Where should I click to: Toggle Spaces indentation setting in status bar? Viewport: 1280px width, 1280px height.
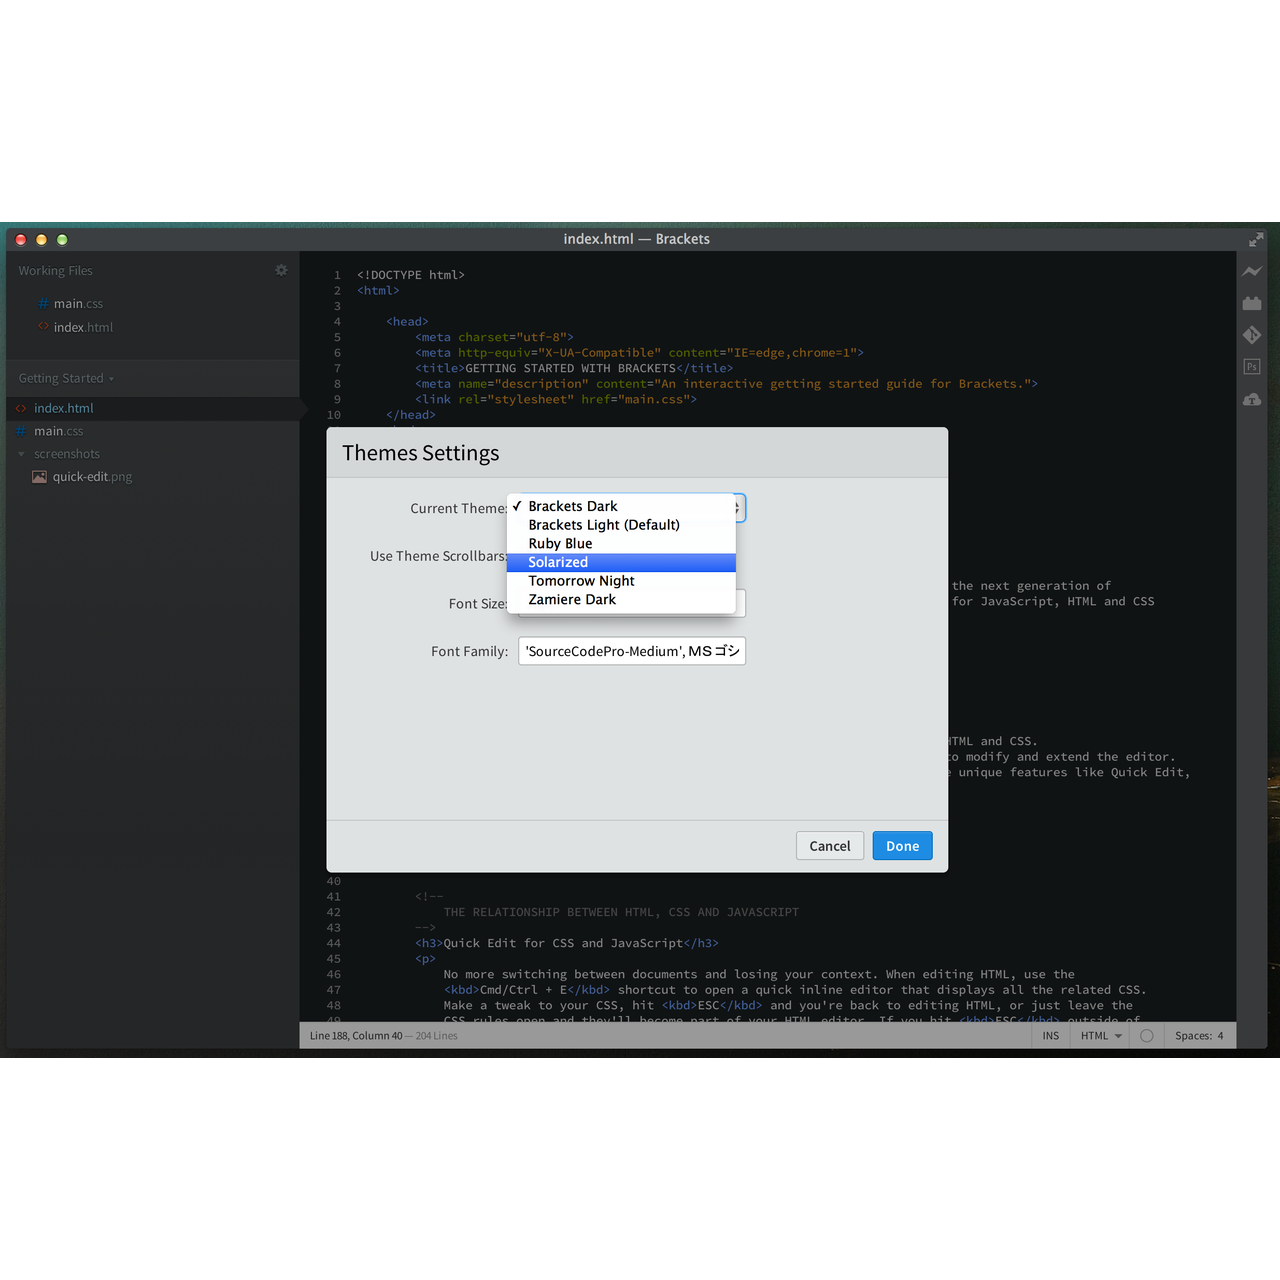(x=1198, y=1036)
